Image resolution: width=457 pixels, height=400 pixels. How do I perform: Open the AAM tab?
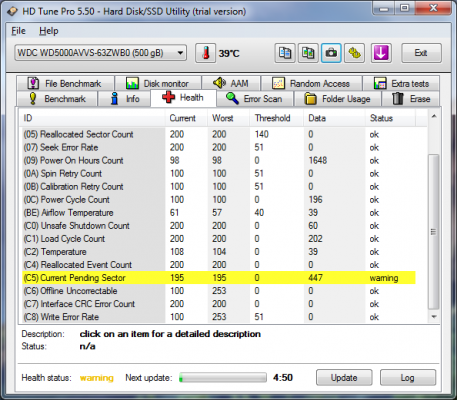(231, 83)
